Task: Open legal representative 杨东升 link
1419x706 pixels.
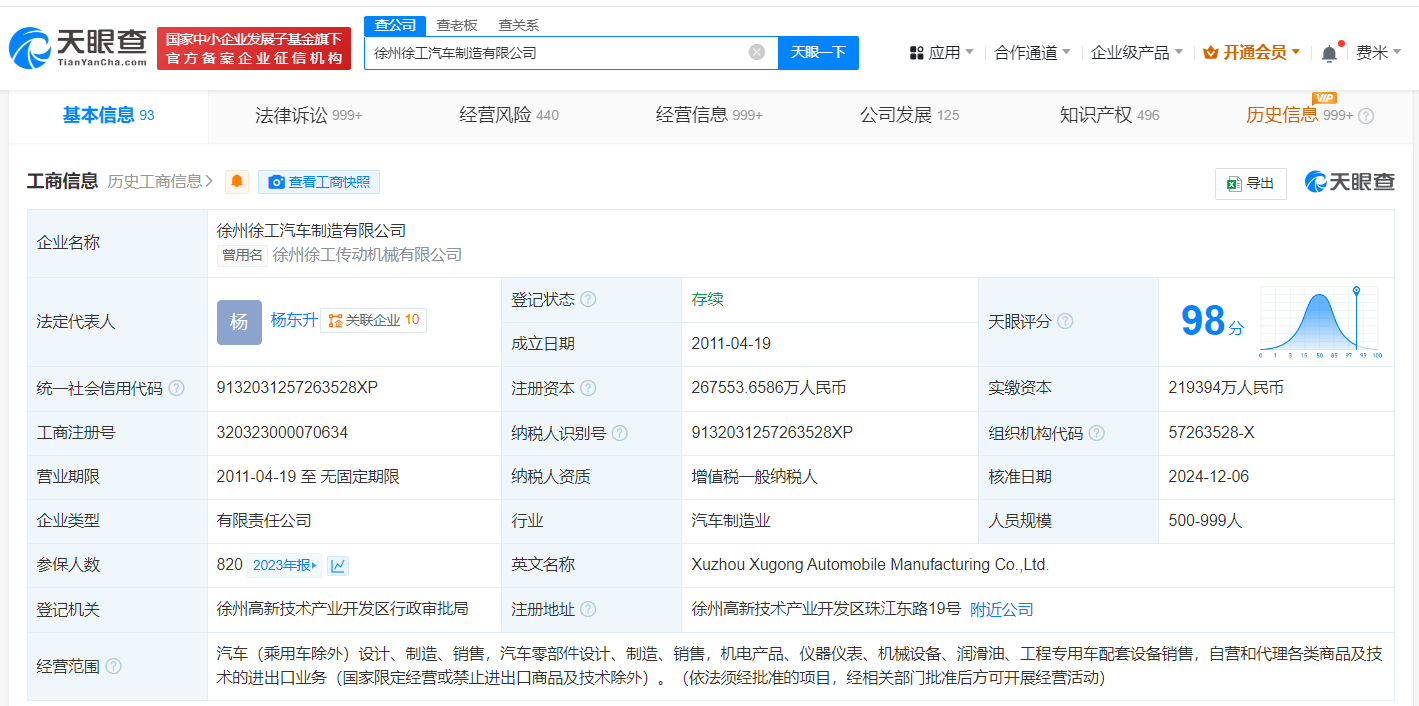Action: pos(293,320)
